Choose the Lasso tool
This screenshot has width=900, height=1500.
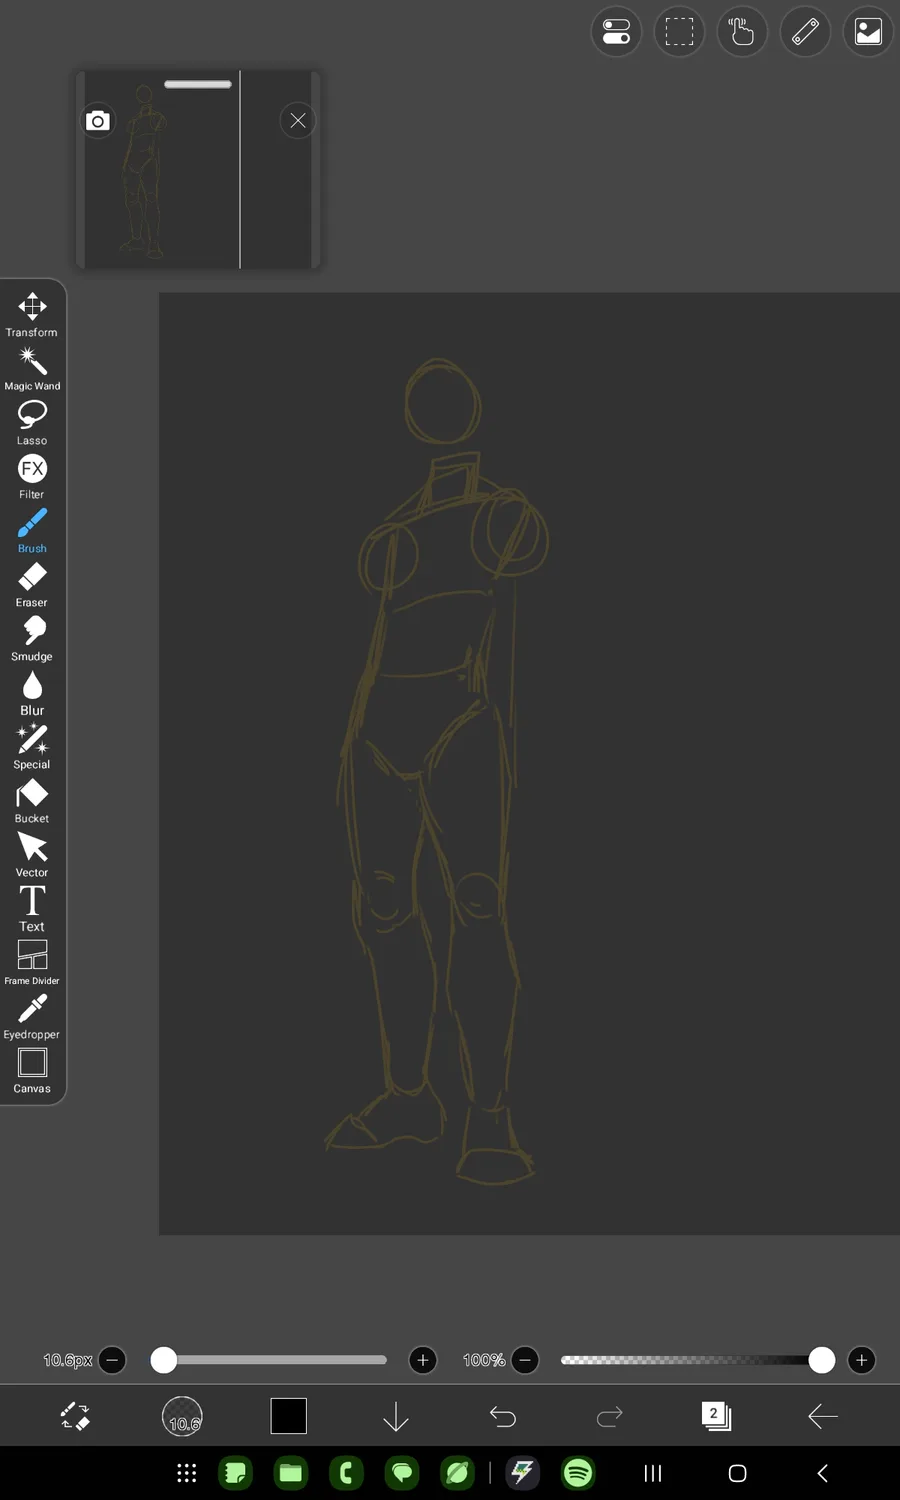pyautogui.click(x=32, y=422)
